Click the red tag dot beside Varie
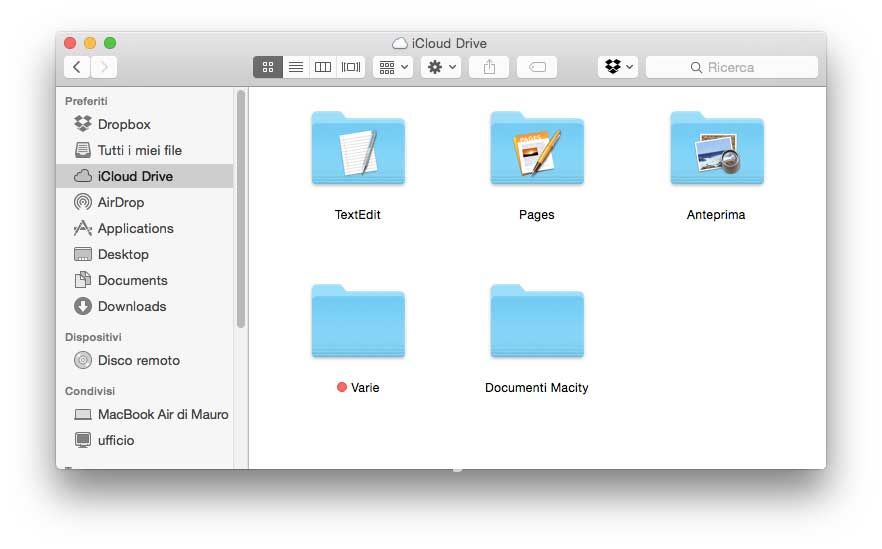 coord(341,387)
